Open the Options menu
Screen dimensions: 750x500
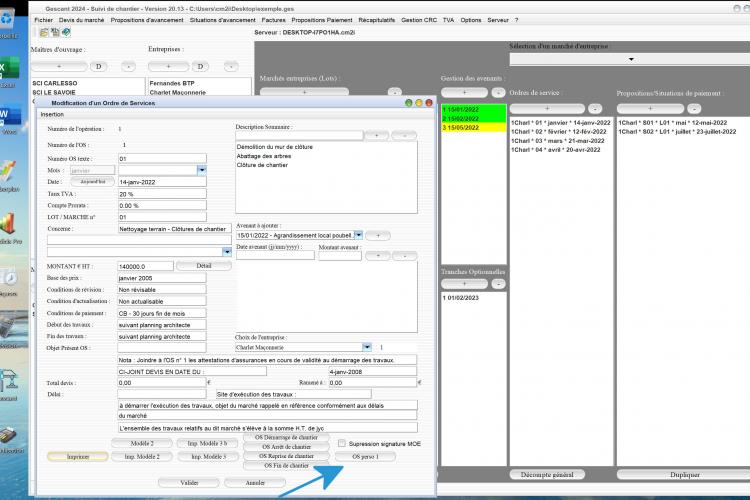[471, 20]
